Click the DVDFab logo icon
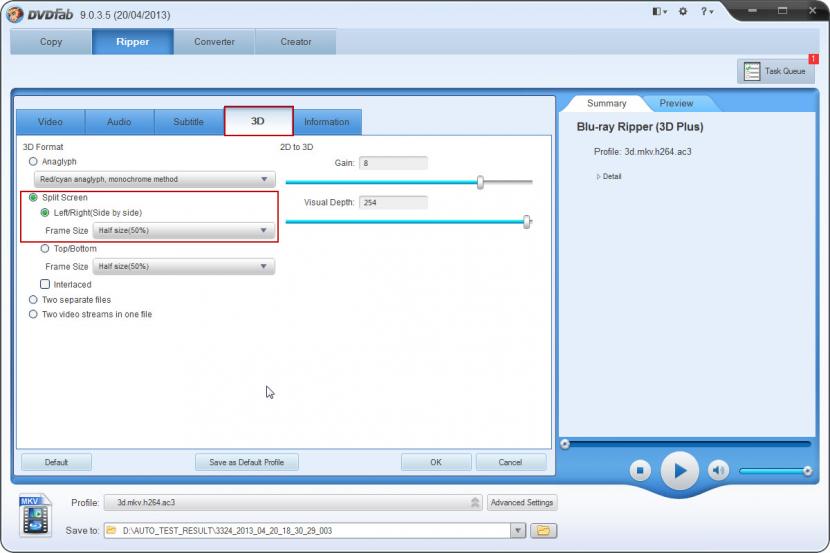This screenshot has height=553, width=830. click(x=15, y=14)
